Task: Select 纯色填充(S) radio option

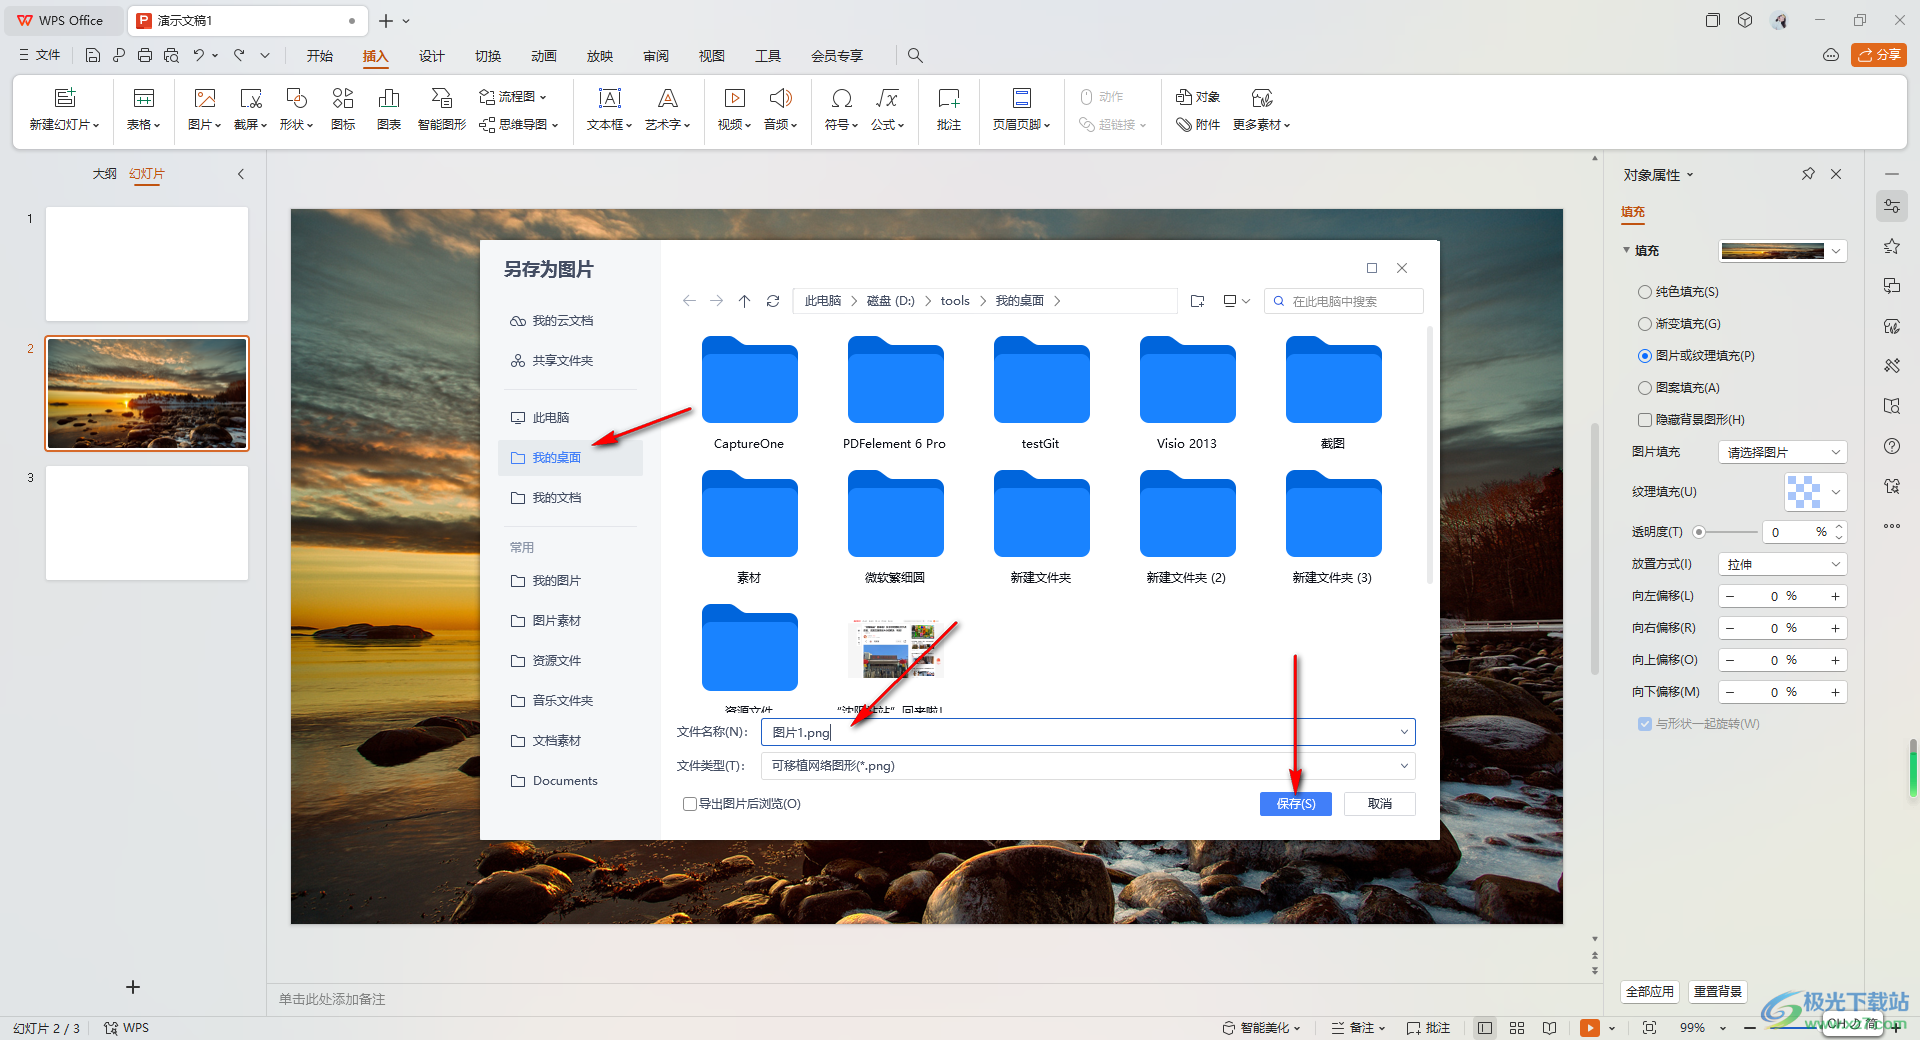Action: point(1644,292)
